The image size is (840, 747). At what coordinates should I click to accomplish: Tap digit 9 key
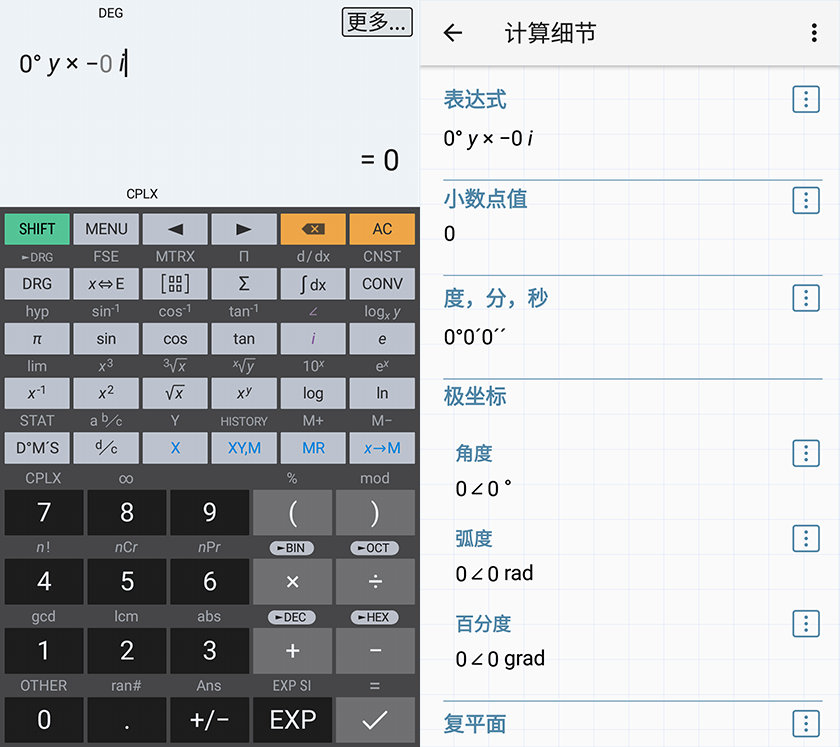[x=209, y=512]
